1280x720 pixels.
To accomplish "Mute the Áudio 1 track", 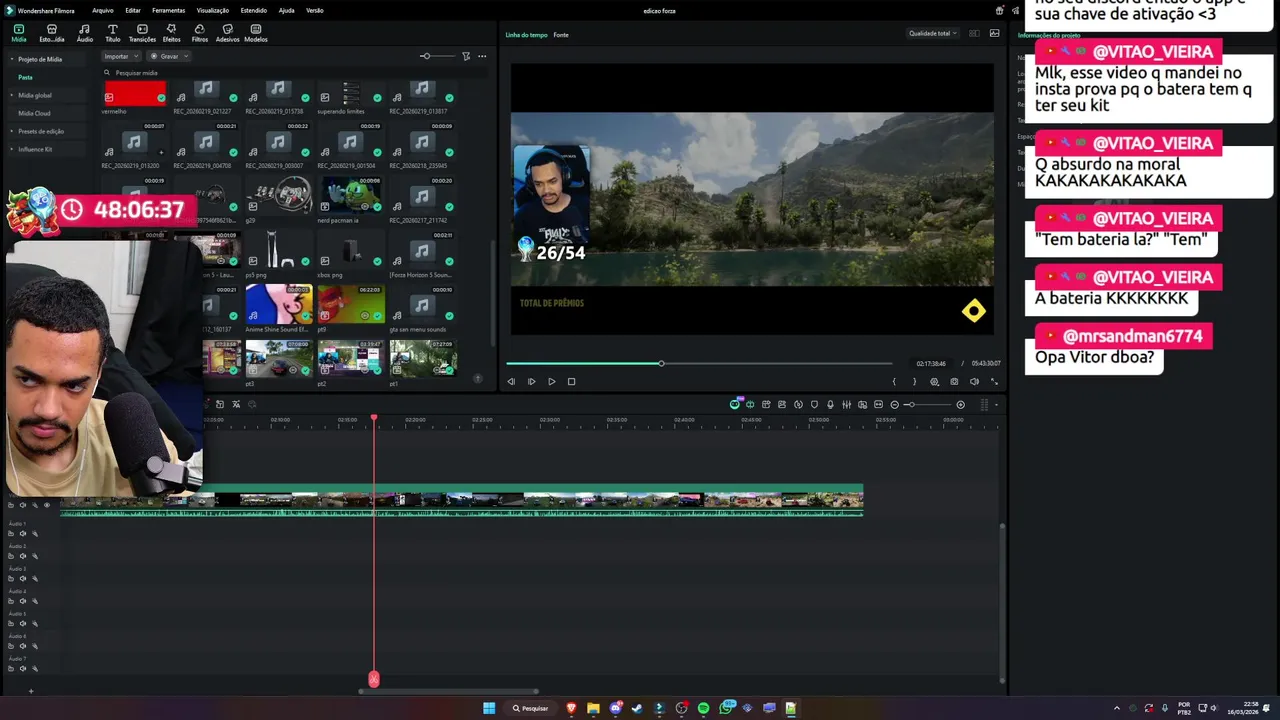I will click(22, 533).
